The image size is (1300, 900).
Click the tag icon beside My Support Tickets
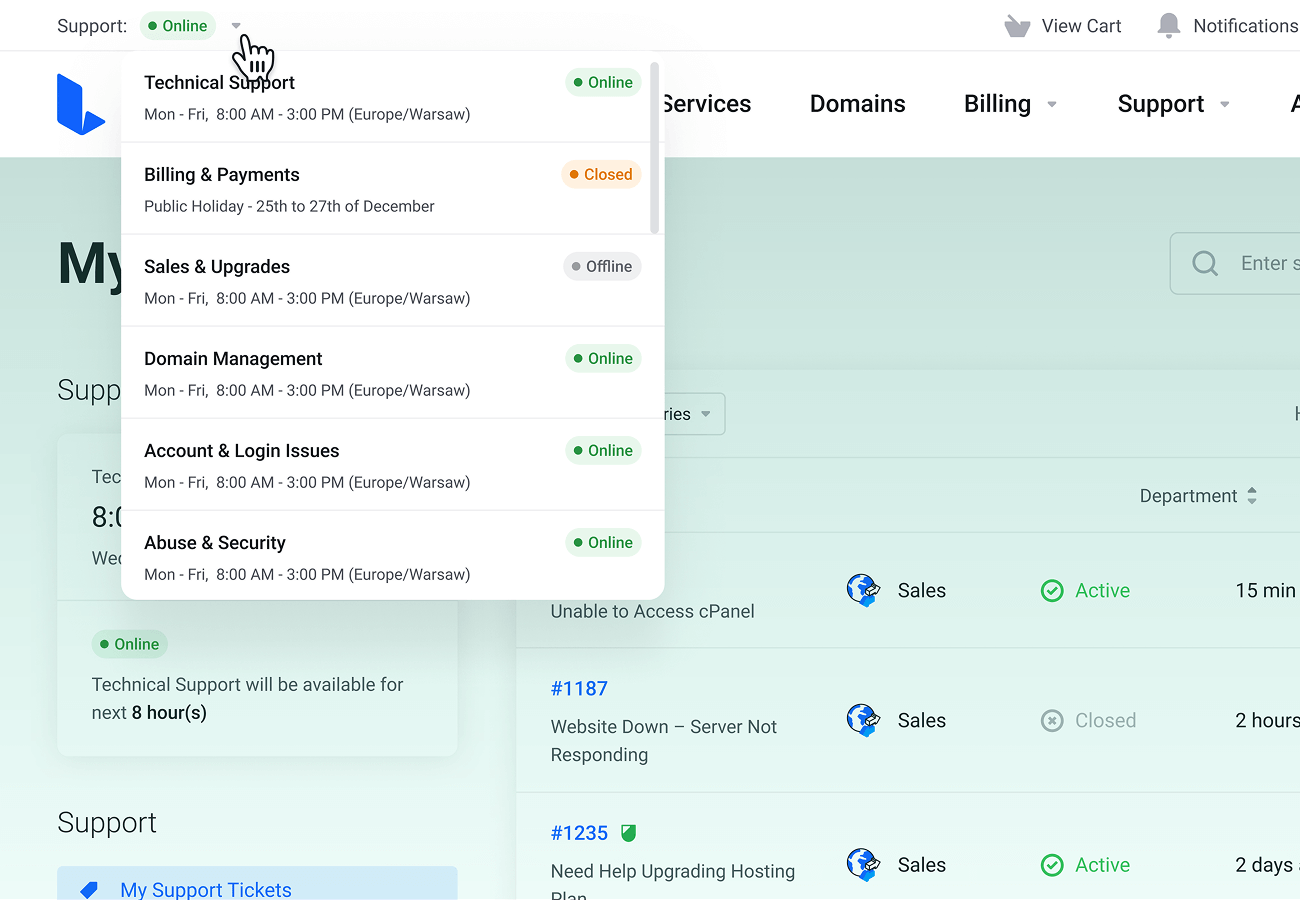[88, 890]
